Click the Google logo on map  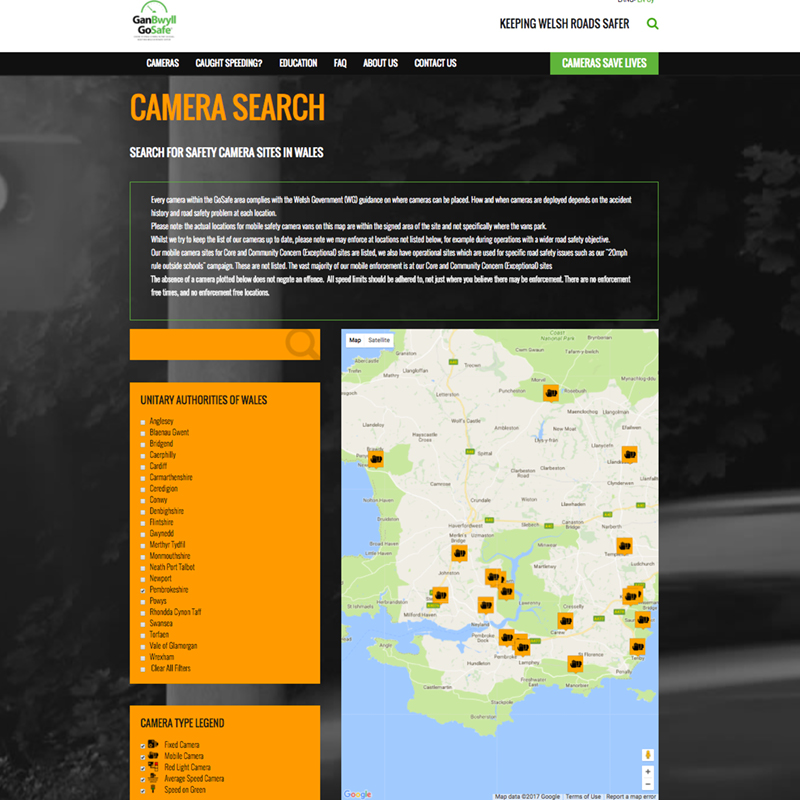coord(357,794)
